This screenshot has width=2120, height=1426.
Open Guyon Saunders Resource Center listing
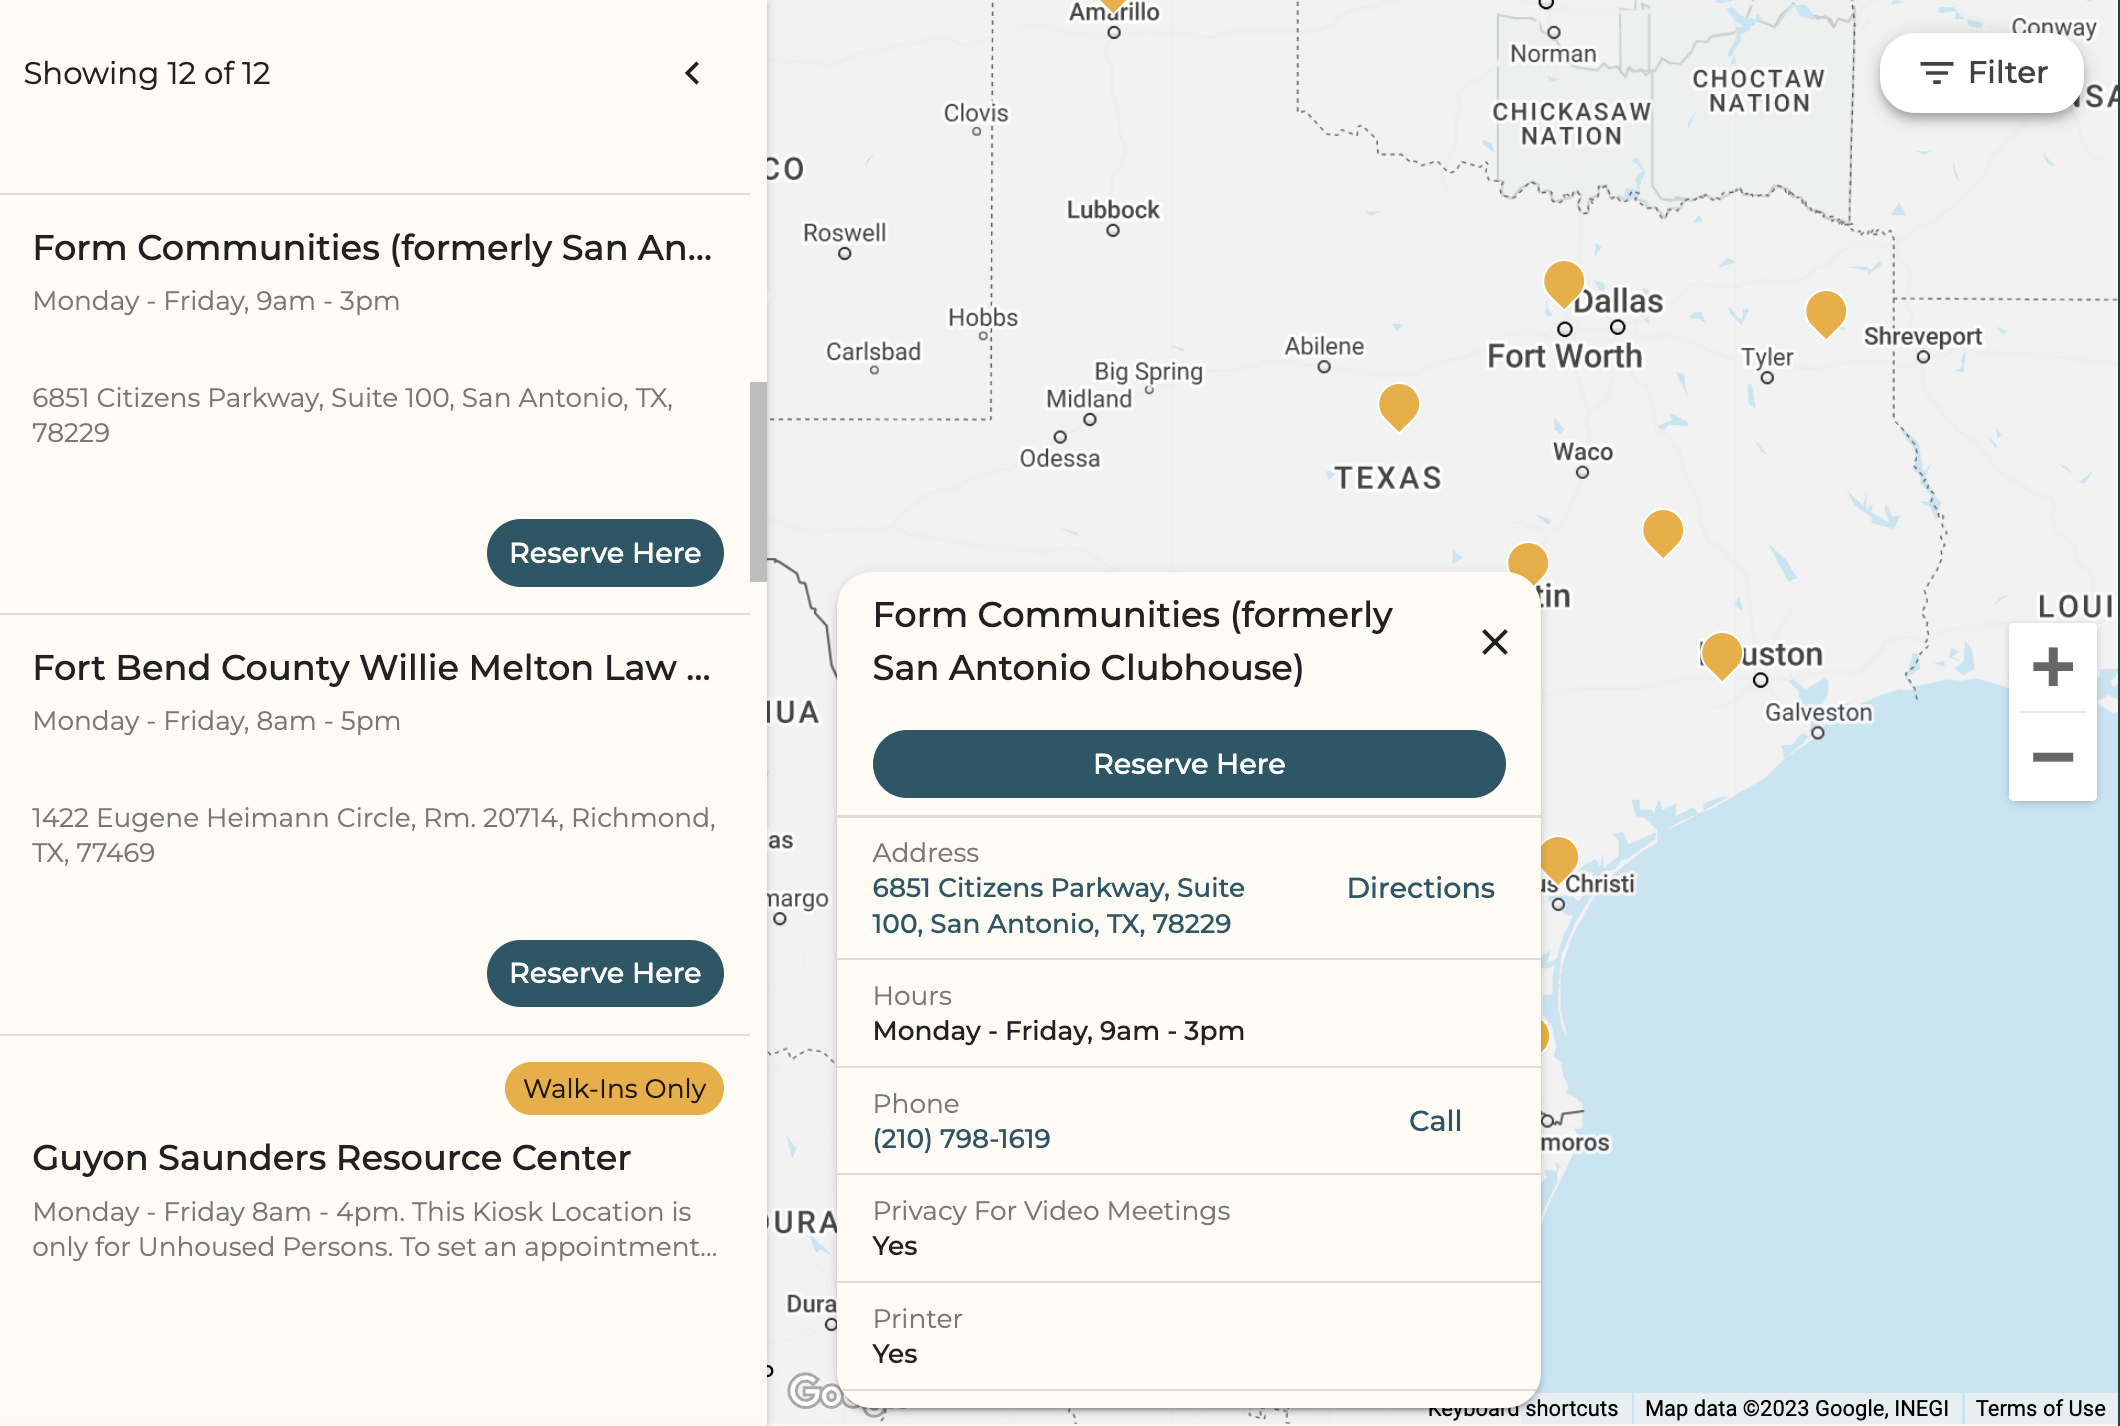tap(331, 1158)
